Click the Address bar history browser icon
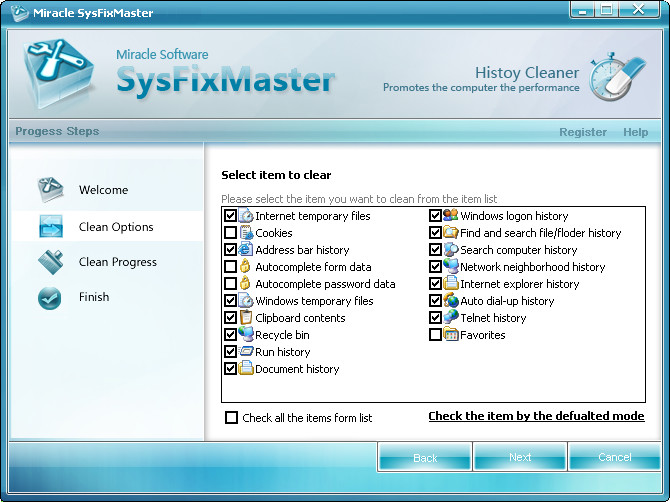 [x=246, y=250]
